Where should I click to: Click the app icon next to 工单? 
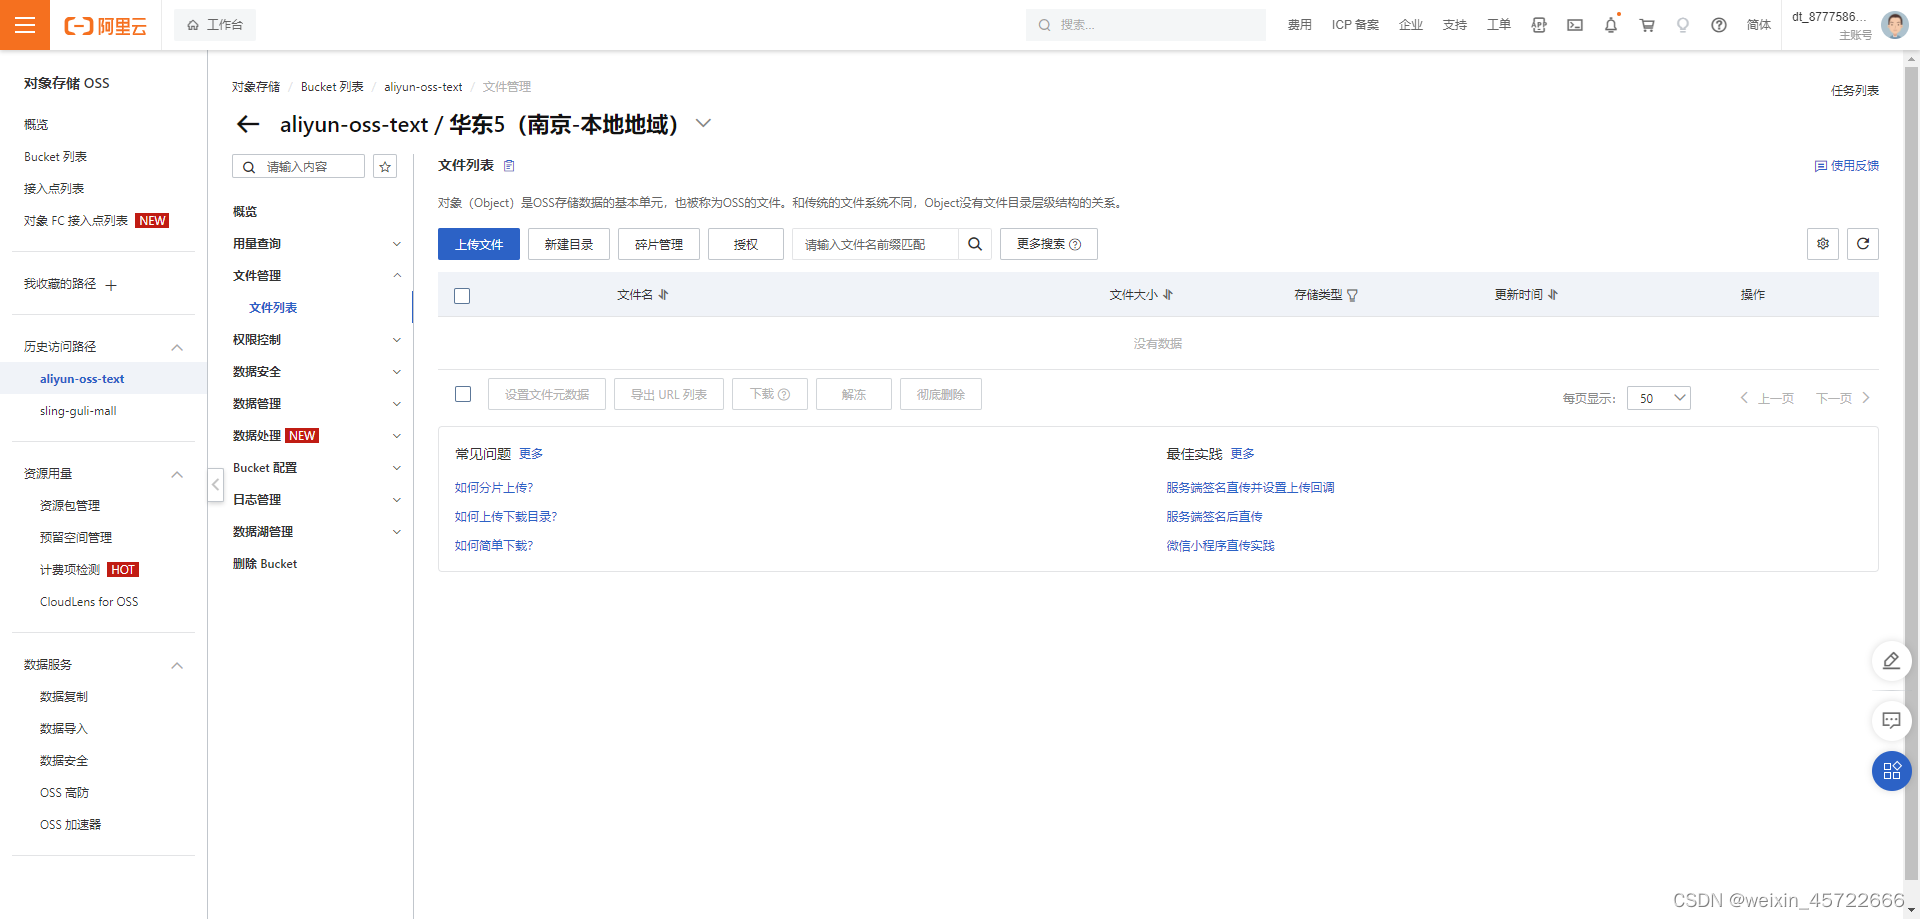point(1539,25)
